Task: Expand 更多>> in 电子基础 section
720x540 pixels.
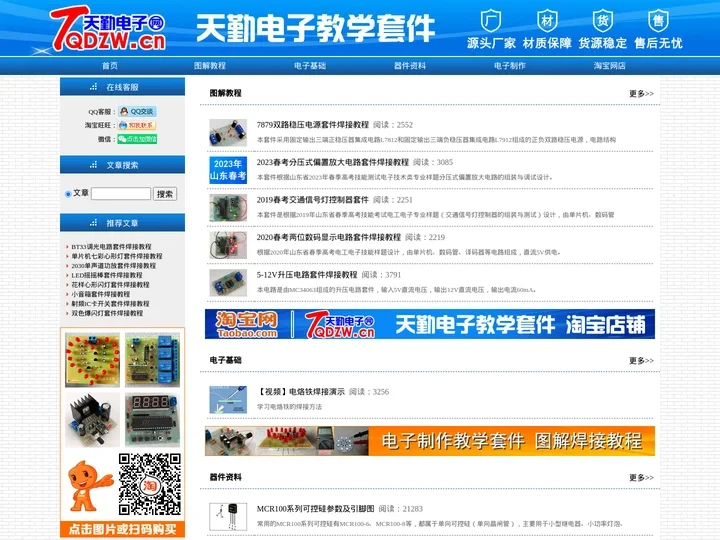Action: 641,361
